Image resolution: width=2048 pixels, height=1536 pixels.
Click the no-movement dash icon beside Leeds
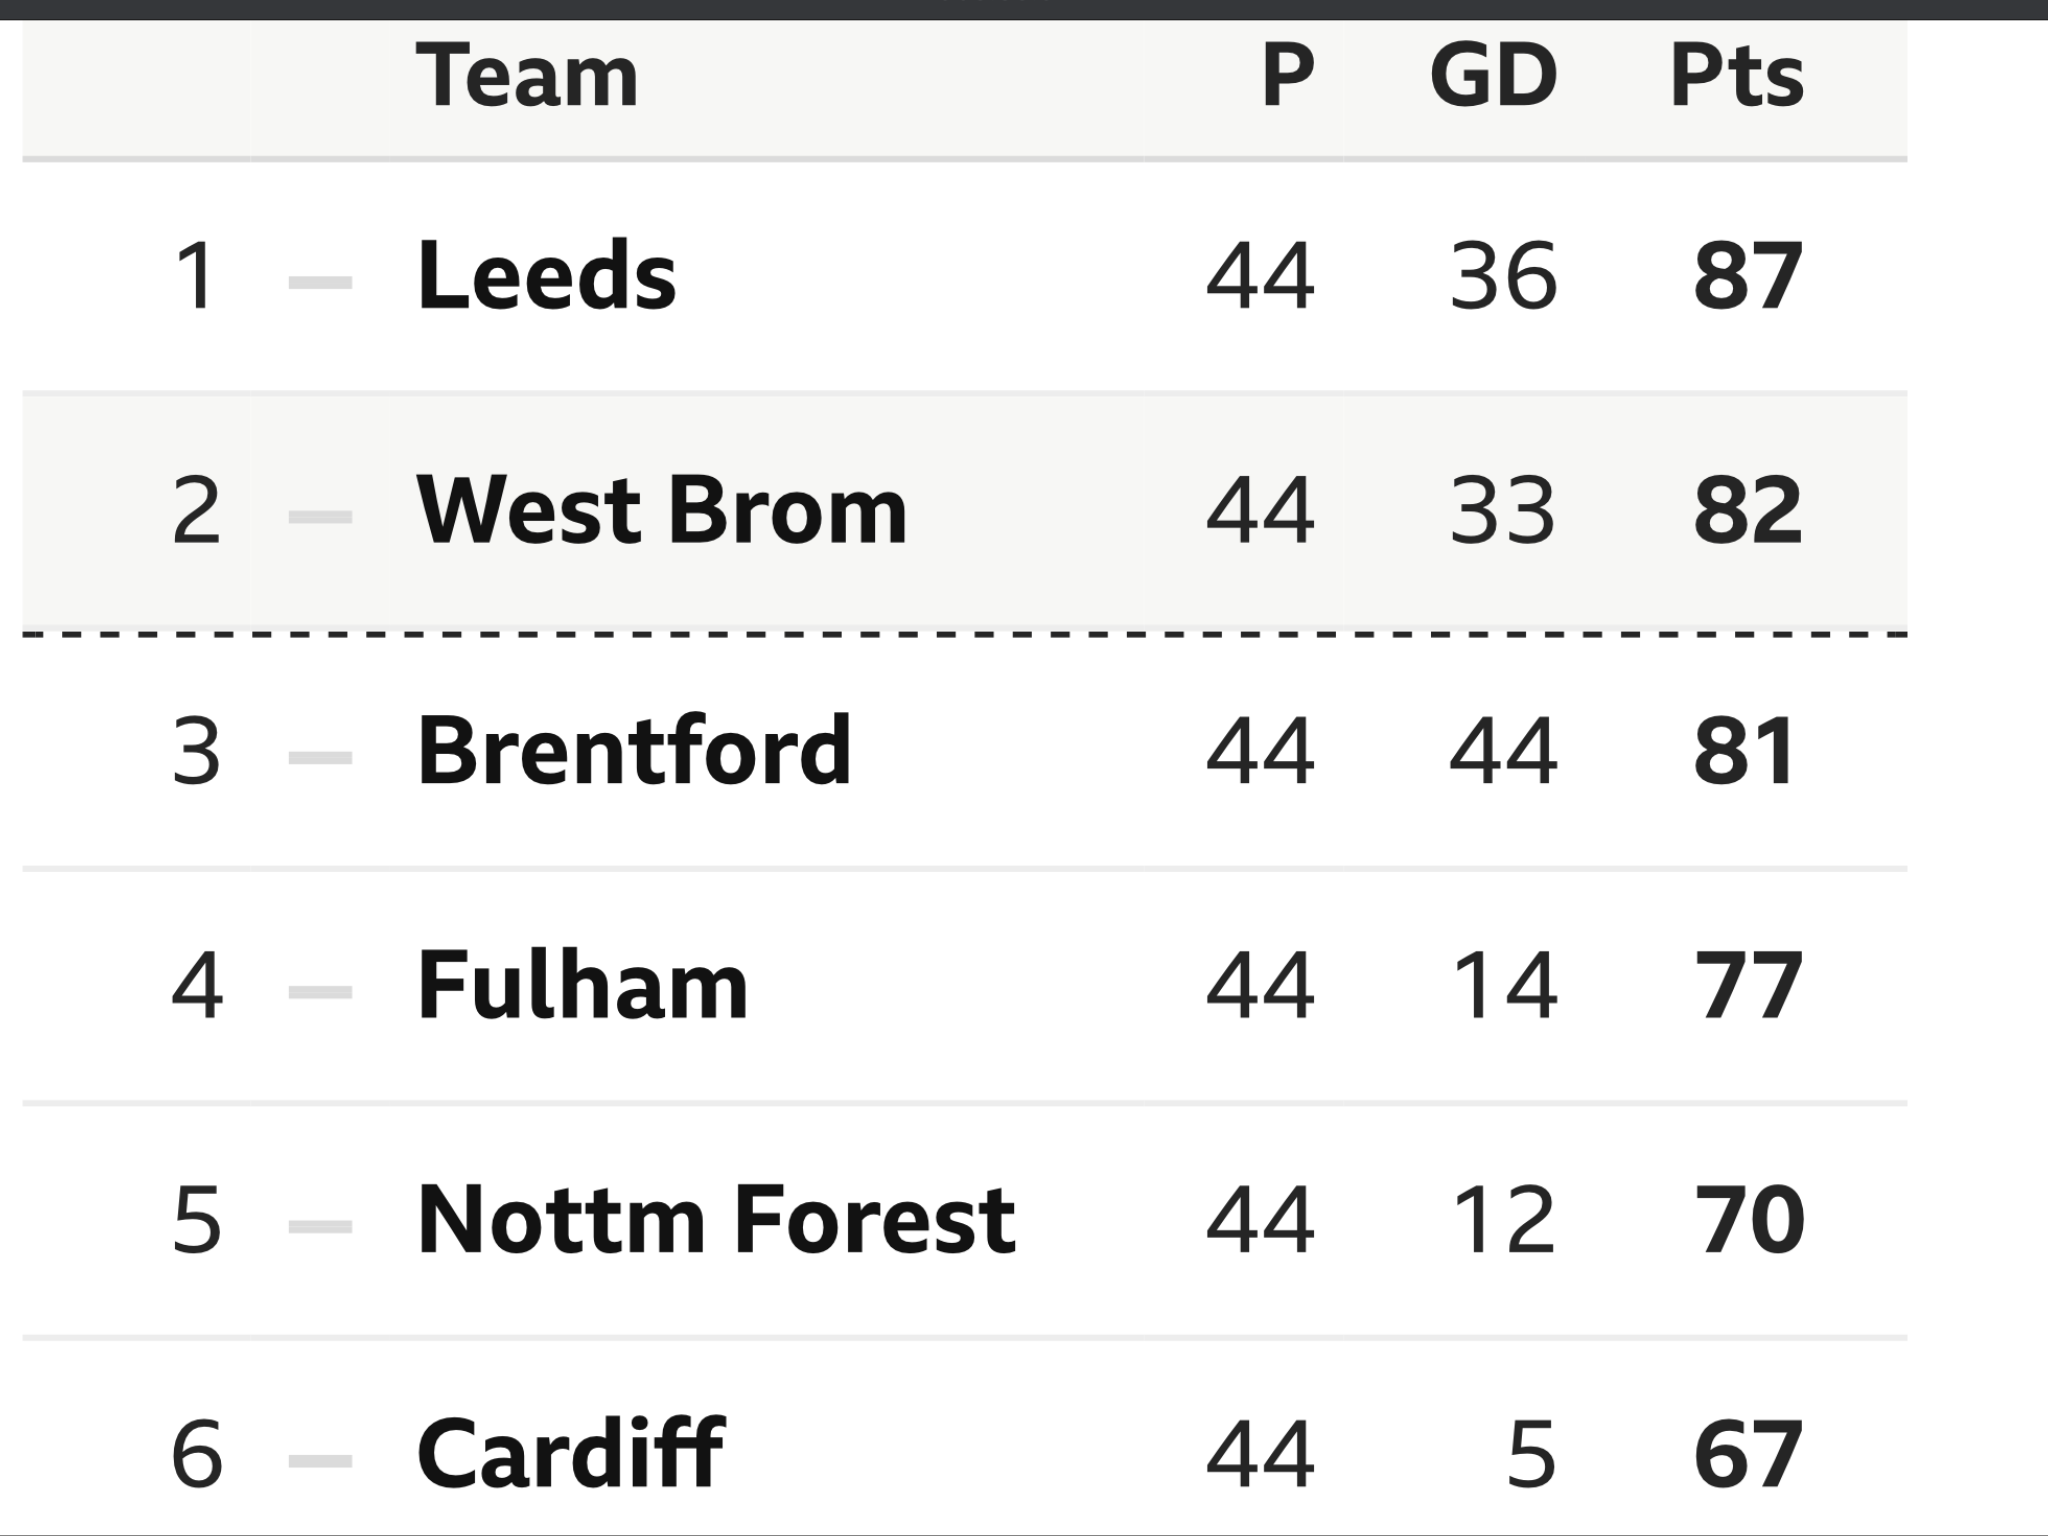tap(320, 283)
